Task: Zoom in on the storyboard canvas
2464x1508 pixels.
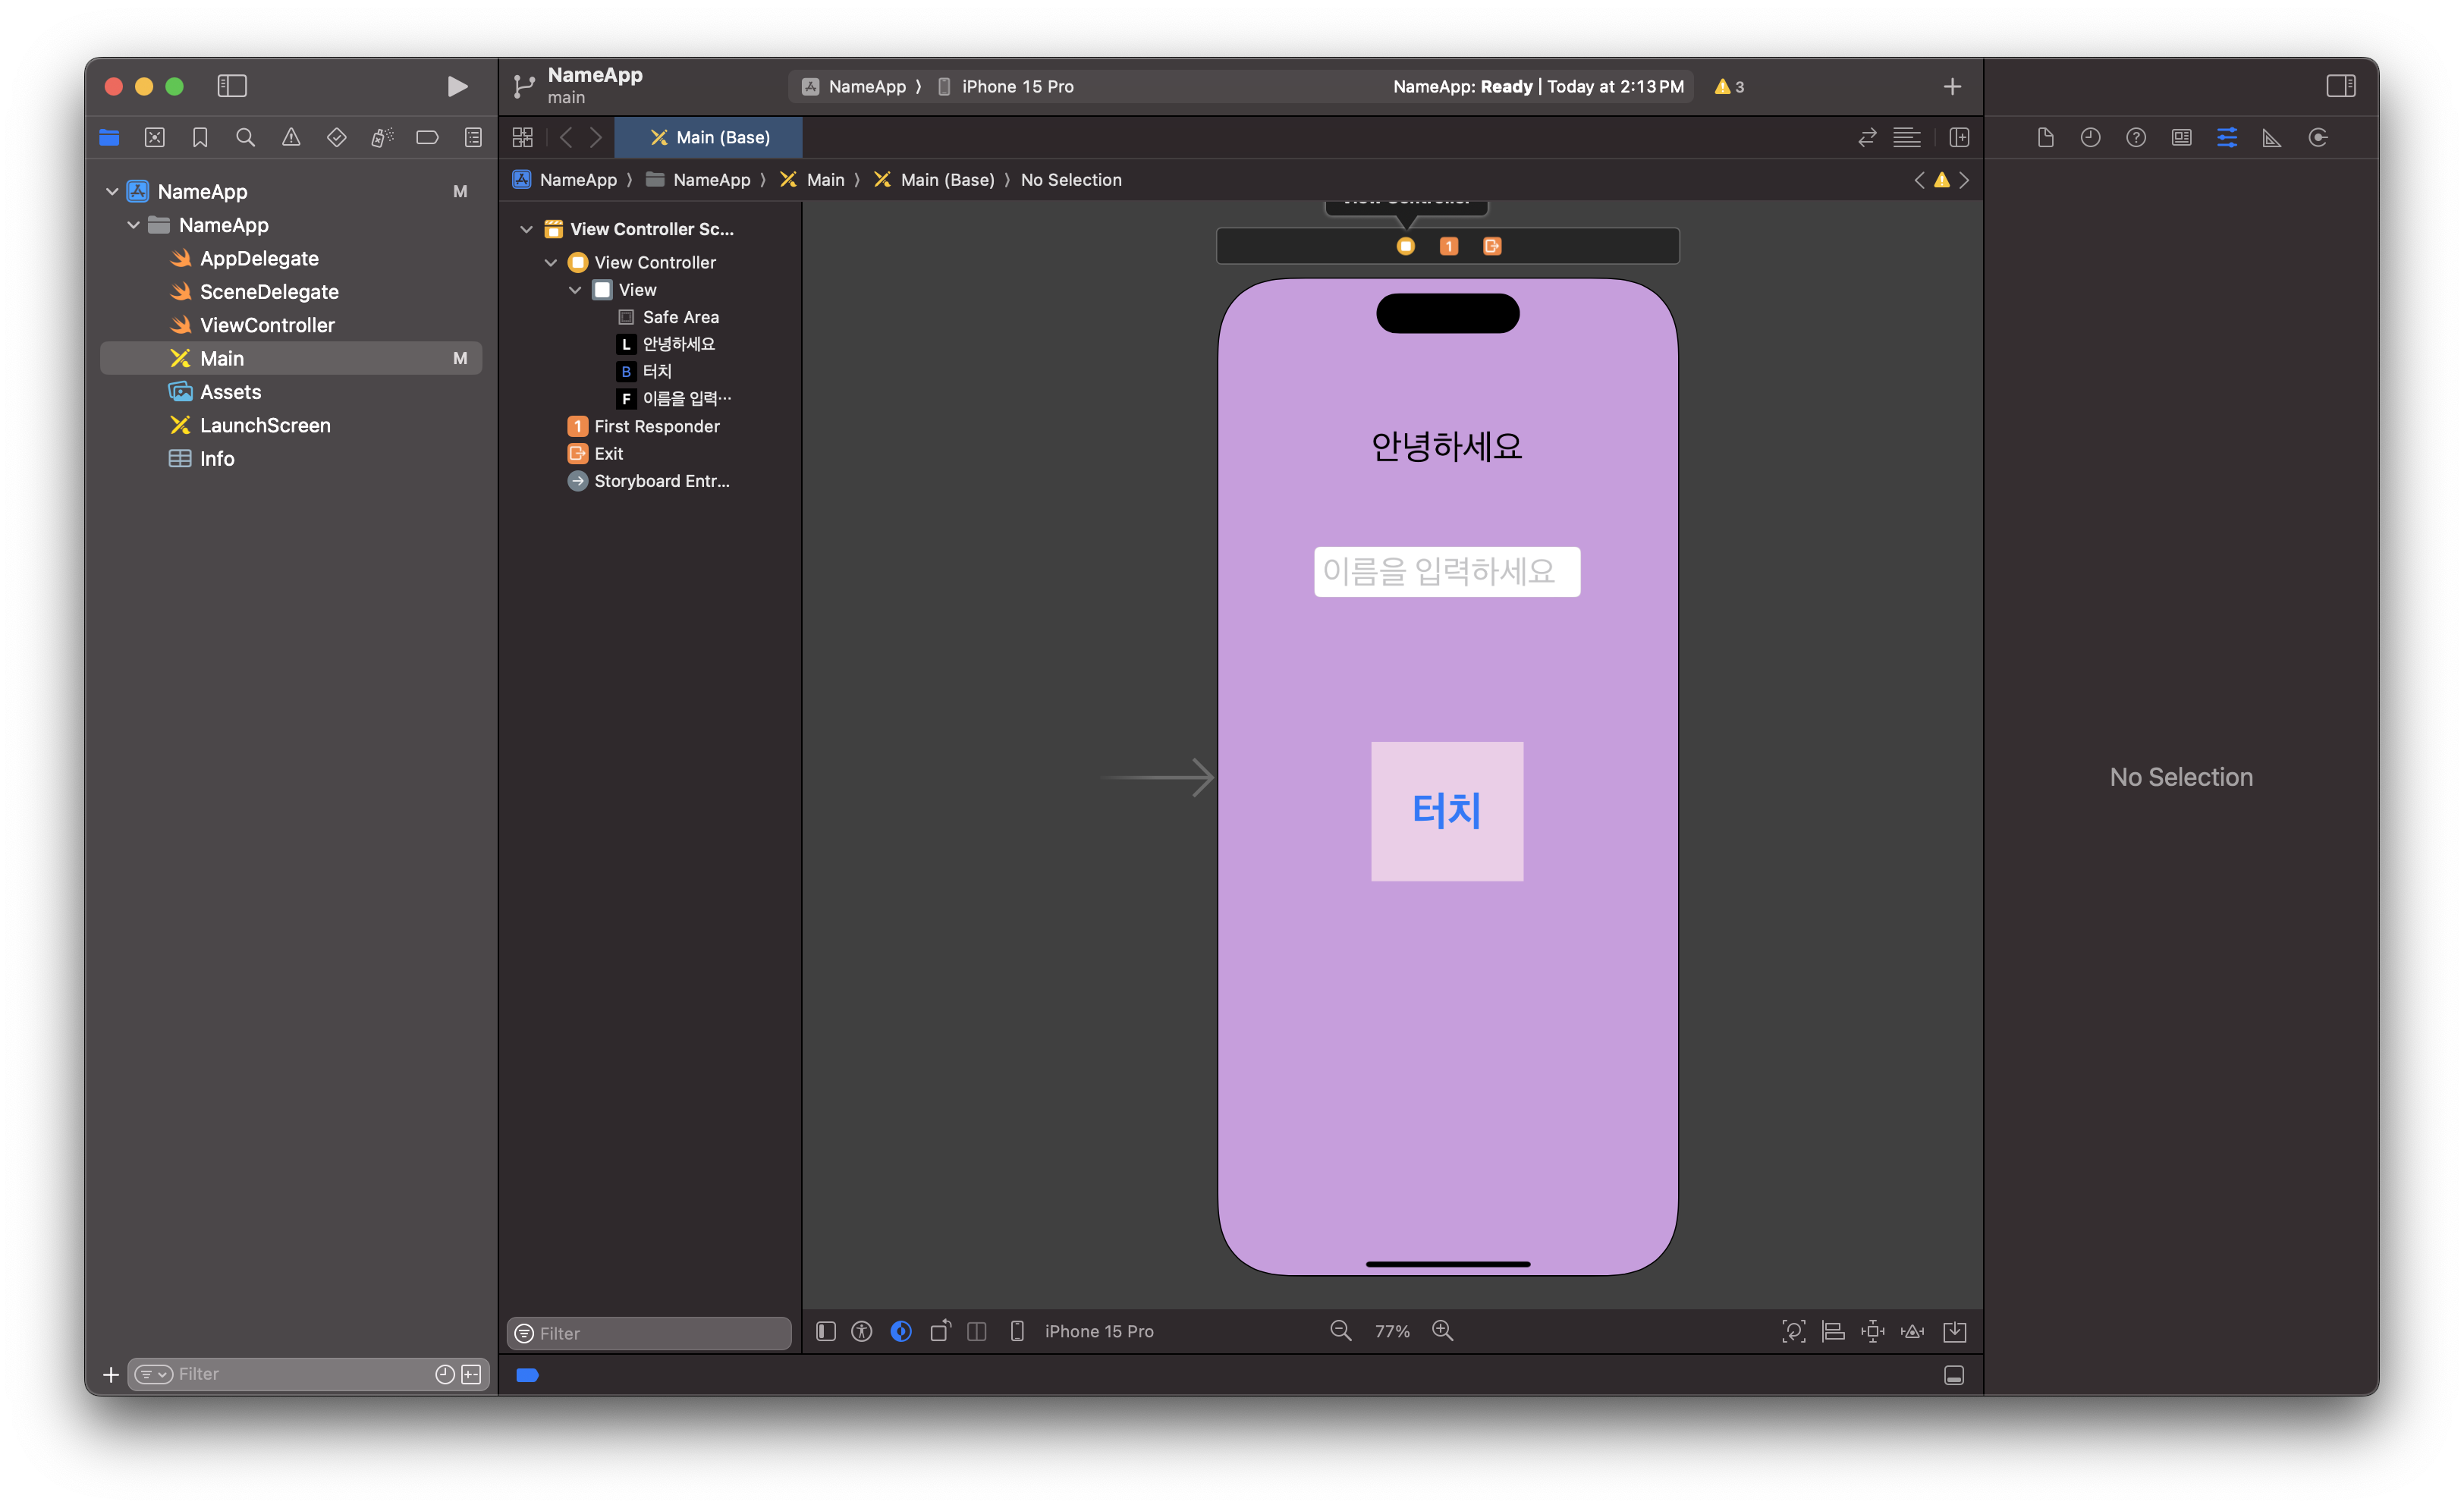Action: tap(1442, 1331)
